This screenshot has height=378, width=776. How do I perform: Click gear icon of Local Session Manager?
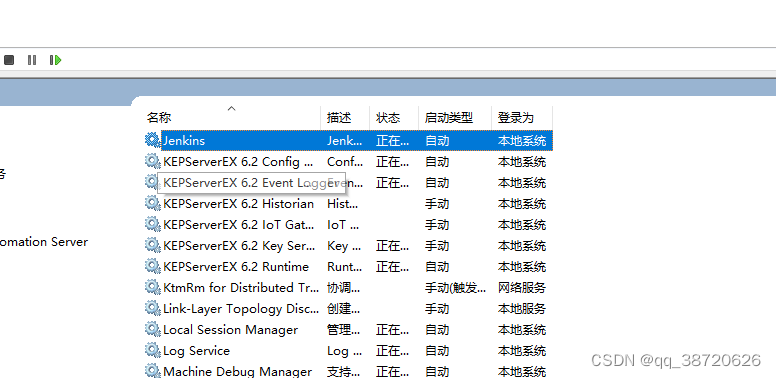[152, 329]
